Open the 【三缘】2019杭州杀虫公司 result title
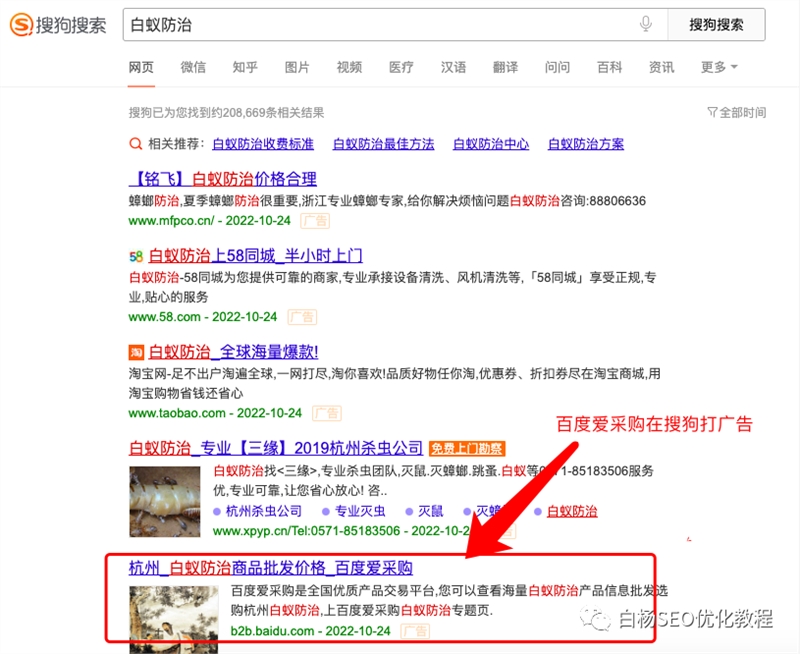Image resolution: width=800 pixels, height=654 pixels. pos(276,448)
